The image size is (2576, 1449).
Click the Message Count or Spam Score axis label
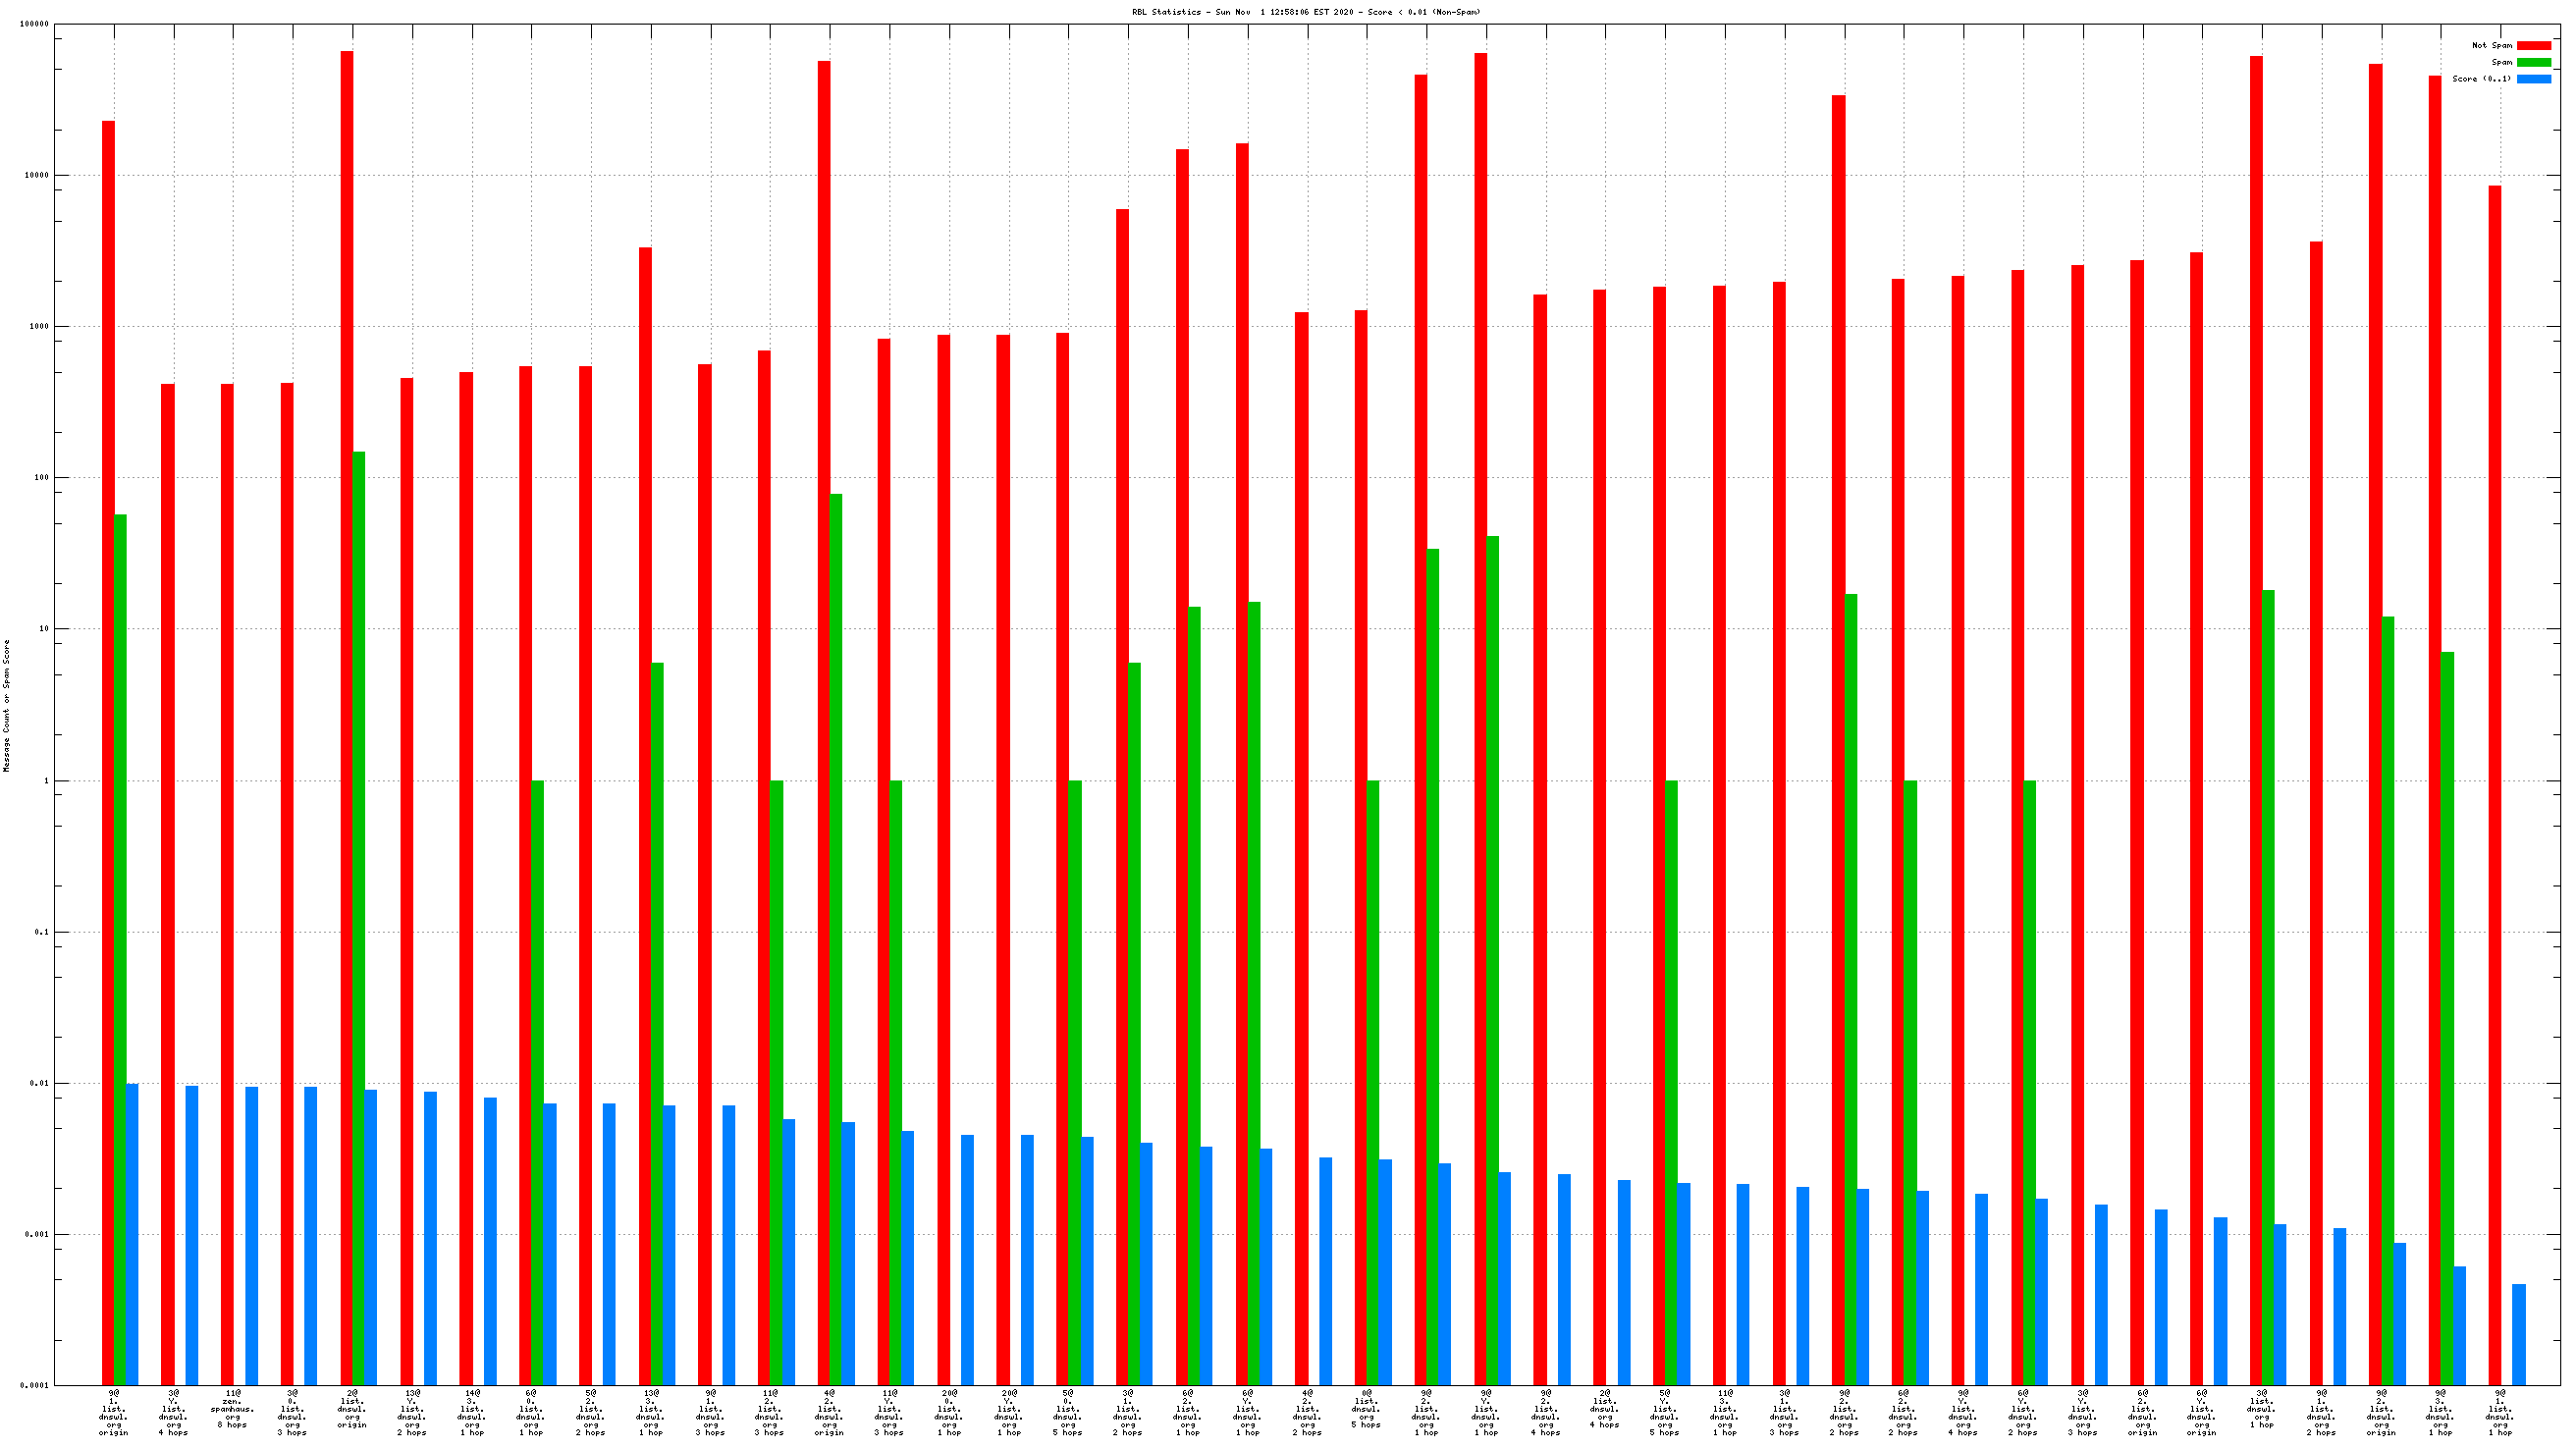[x=7, y=705]
